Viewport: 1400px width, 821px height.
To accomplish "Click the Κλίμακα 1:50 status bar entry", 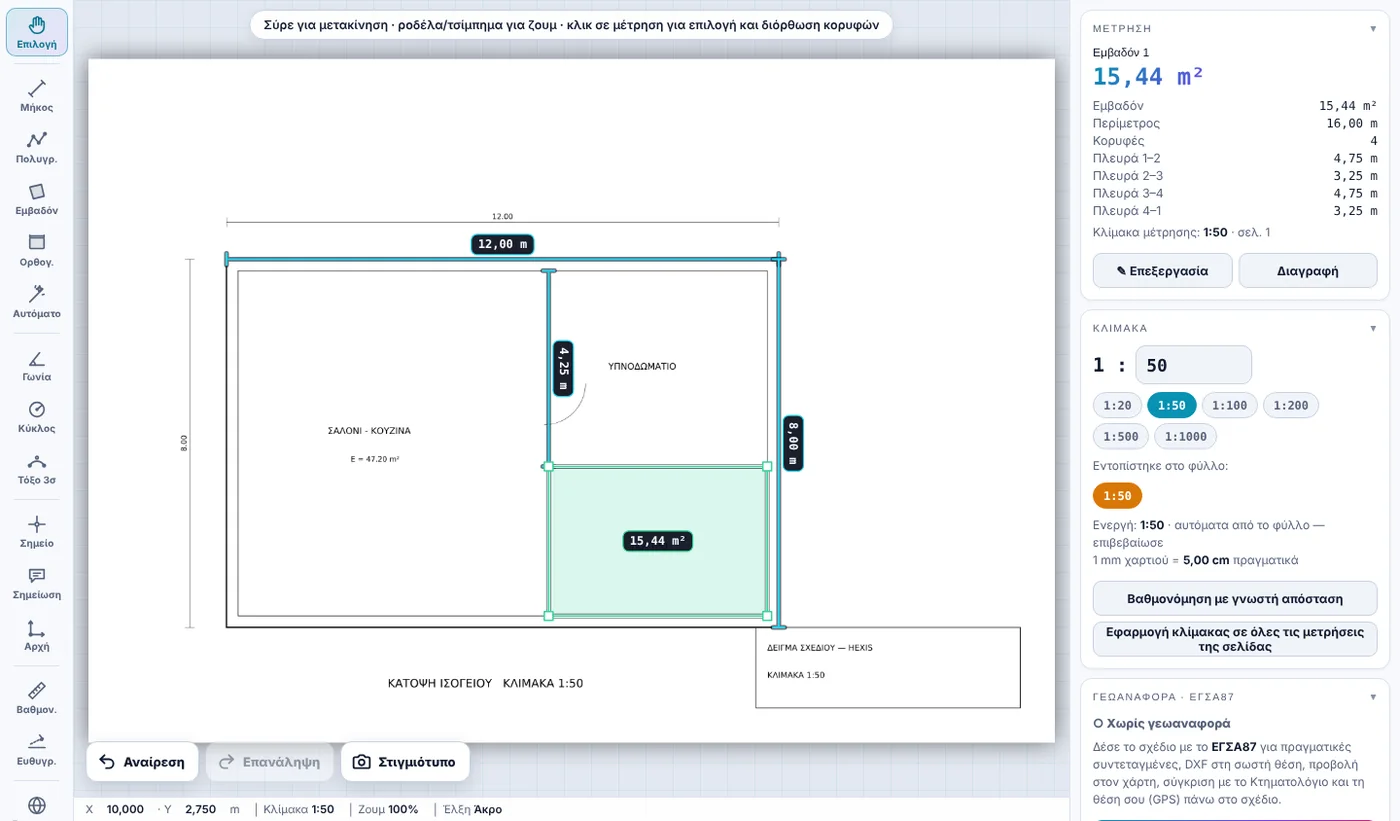I will pos(299,809).
